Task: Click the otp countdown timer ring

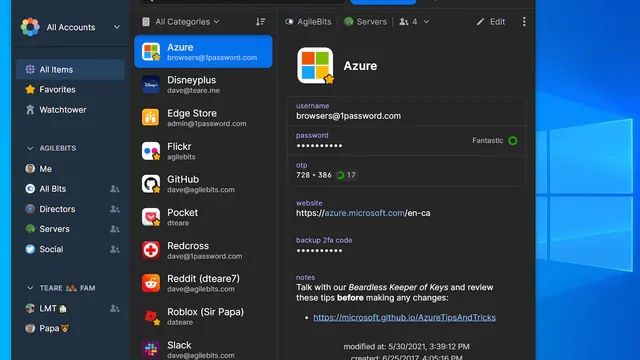Action: (340, 175)
